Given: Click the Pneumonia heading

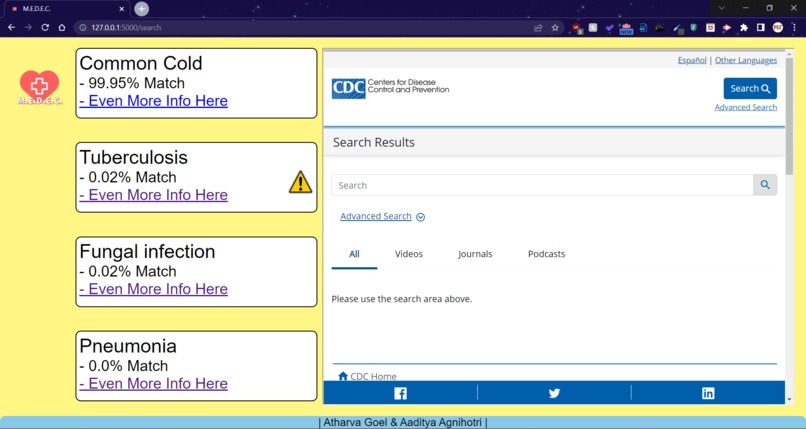Looking at the screenshot, I should pyautogui.click(x=128, y=346).
